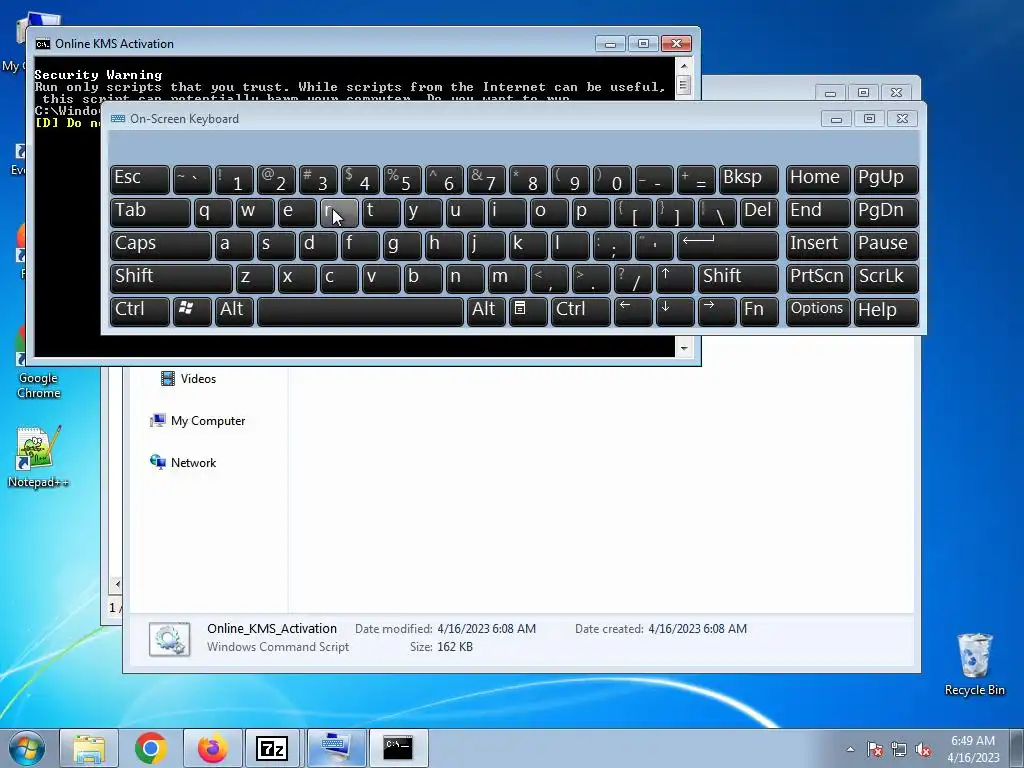Click the down arrow key
Viewport: 1024px width, 768px height.
pos(675,311)
